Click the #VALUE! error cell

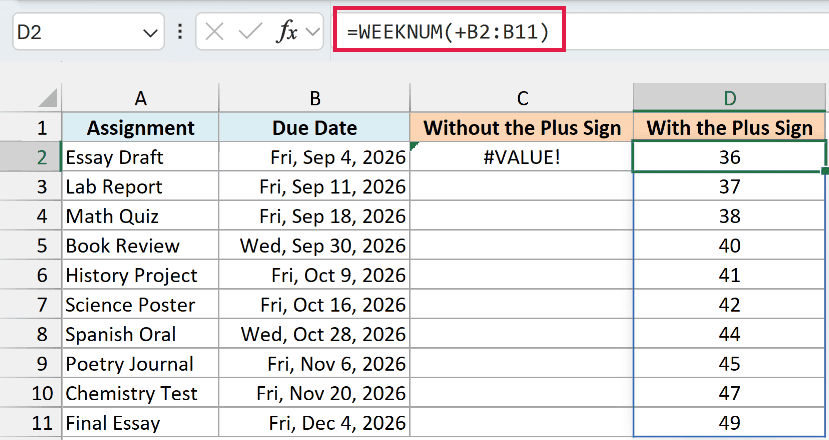click(x=522, y=157)
